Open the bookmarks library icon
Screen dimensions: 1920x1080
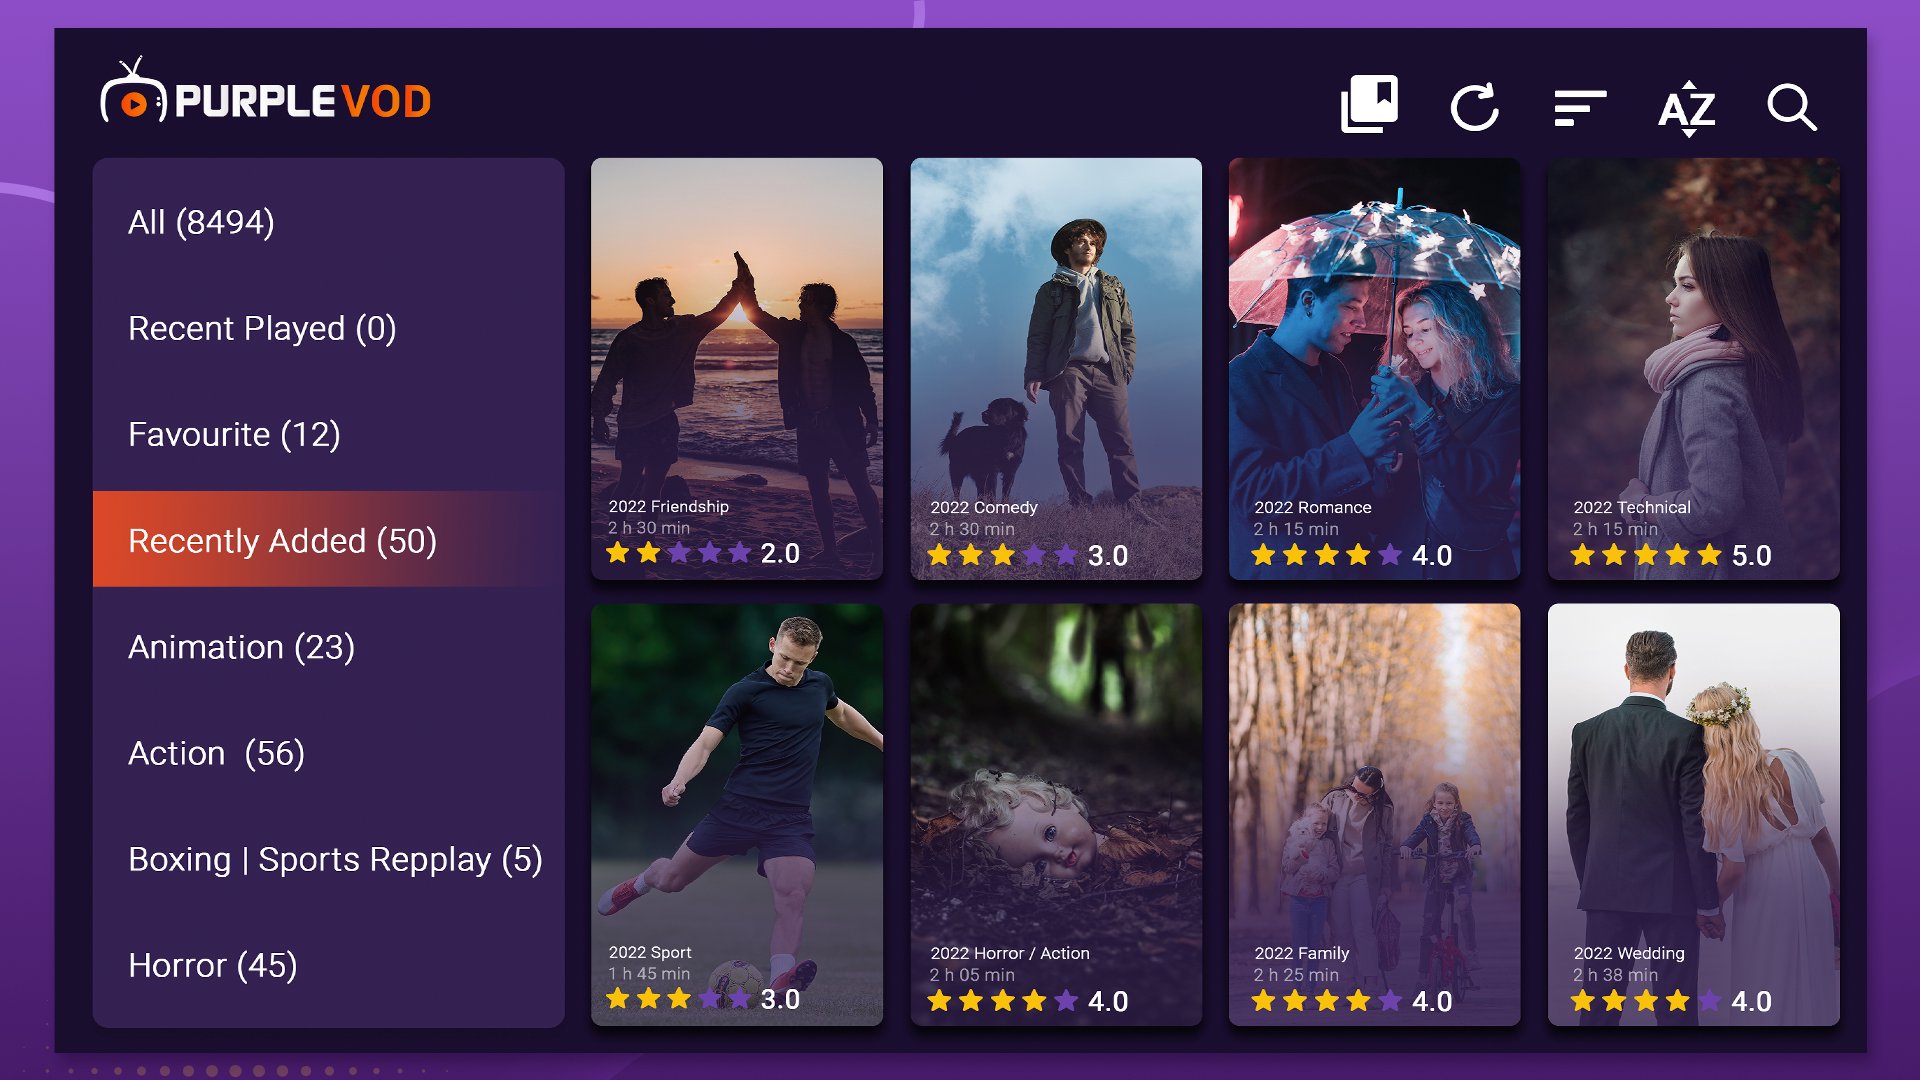(x=1369, y=104)
